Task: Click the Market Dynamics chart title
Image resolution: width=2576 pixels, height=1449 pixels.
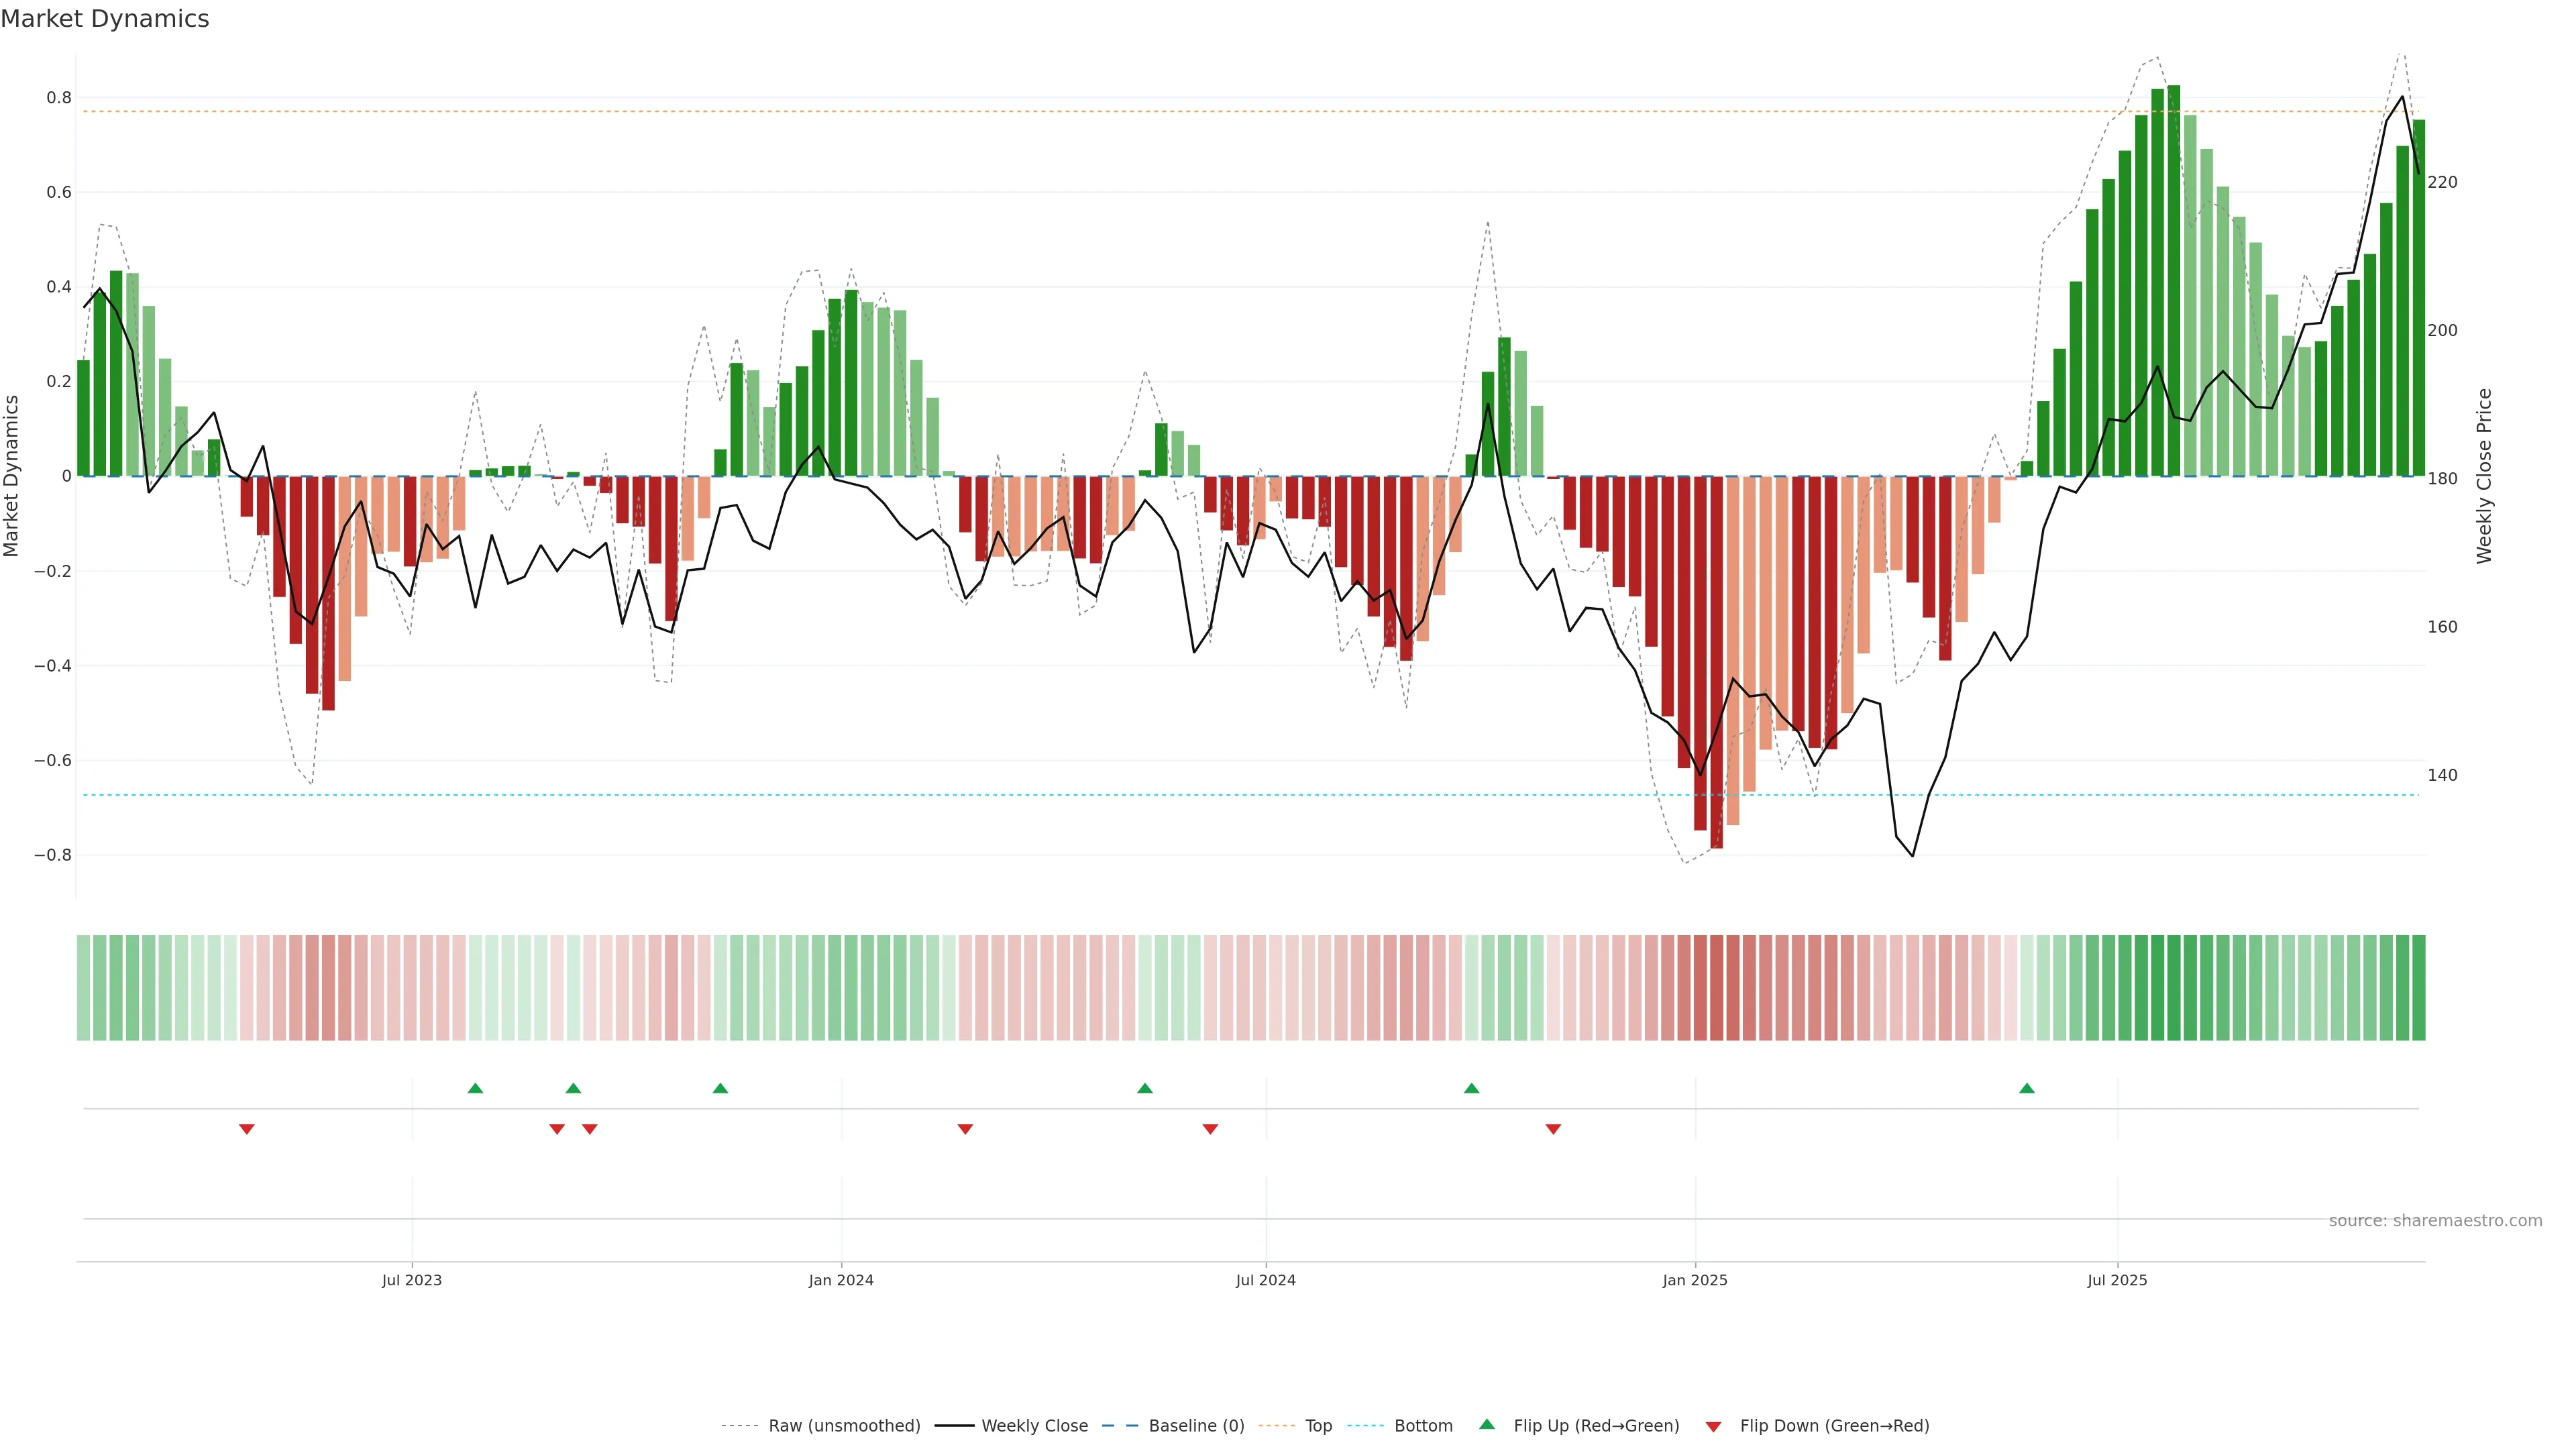Action: 105,19
